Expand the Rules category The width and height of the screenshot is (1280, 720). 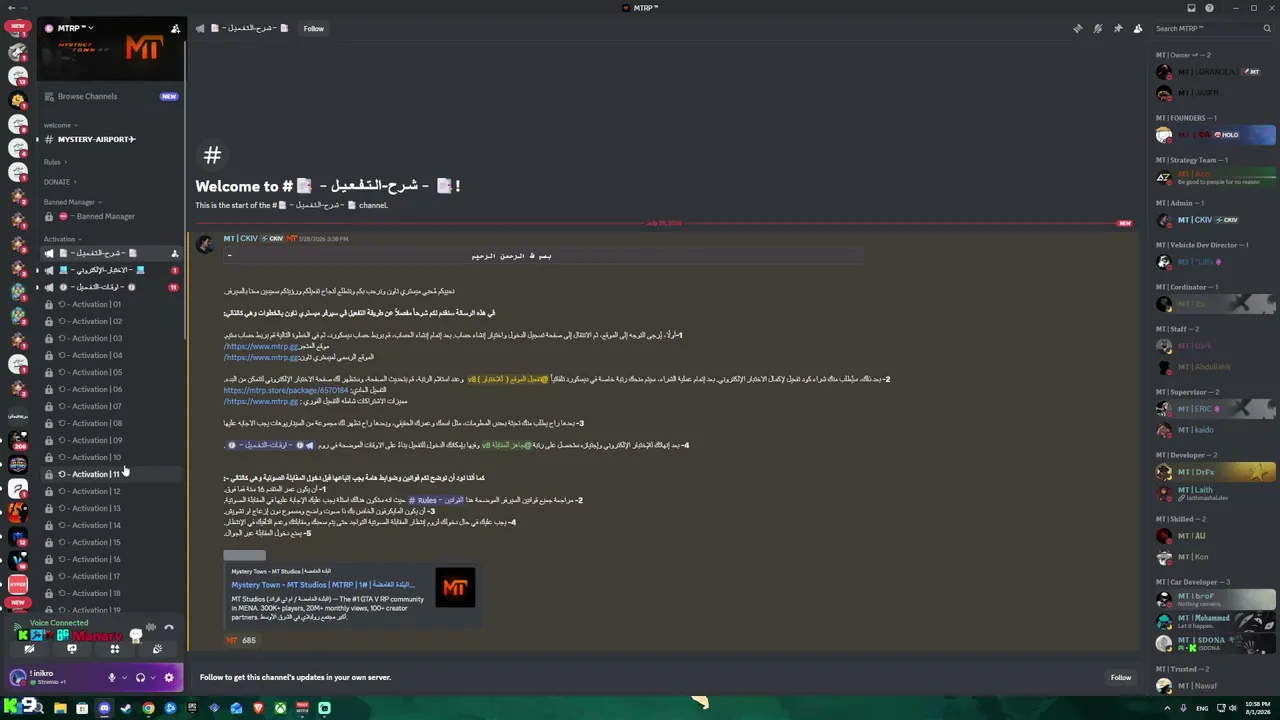pos(55,162)
